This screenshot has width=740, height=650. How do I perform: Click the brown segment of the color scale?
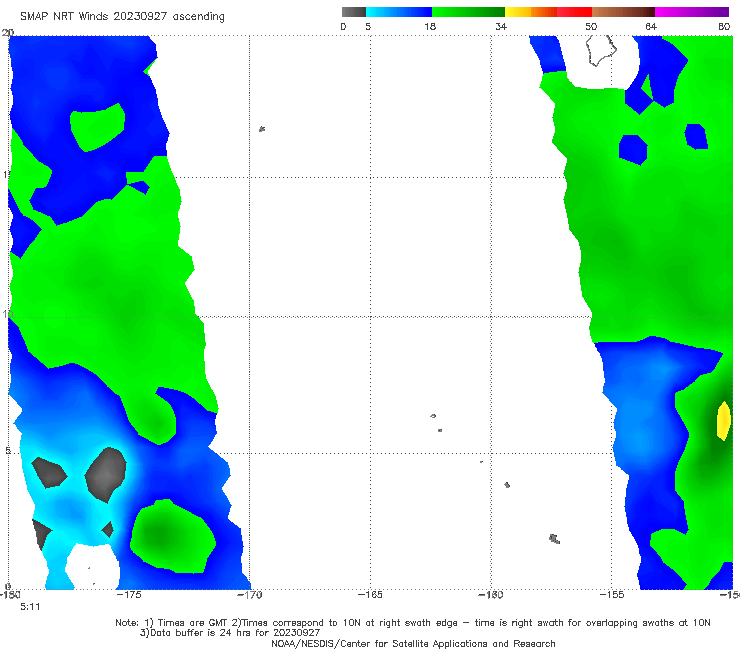coord(623,12)
